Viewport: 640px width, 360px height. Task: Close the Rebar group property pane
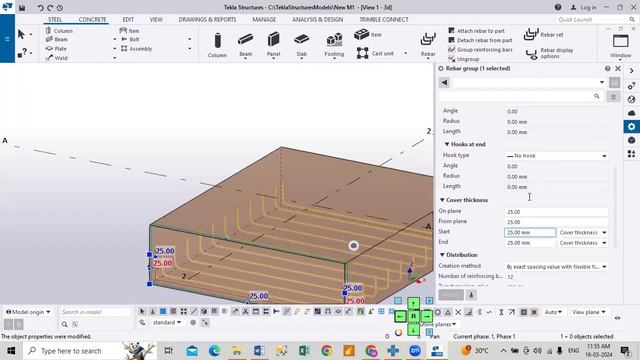pyautogui.click(x=618, y=69)
